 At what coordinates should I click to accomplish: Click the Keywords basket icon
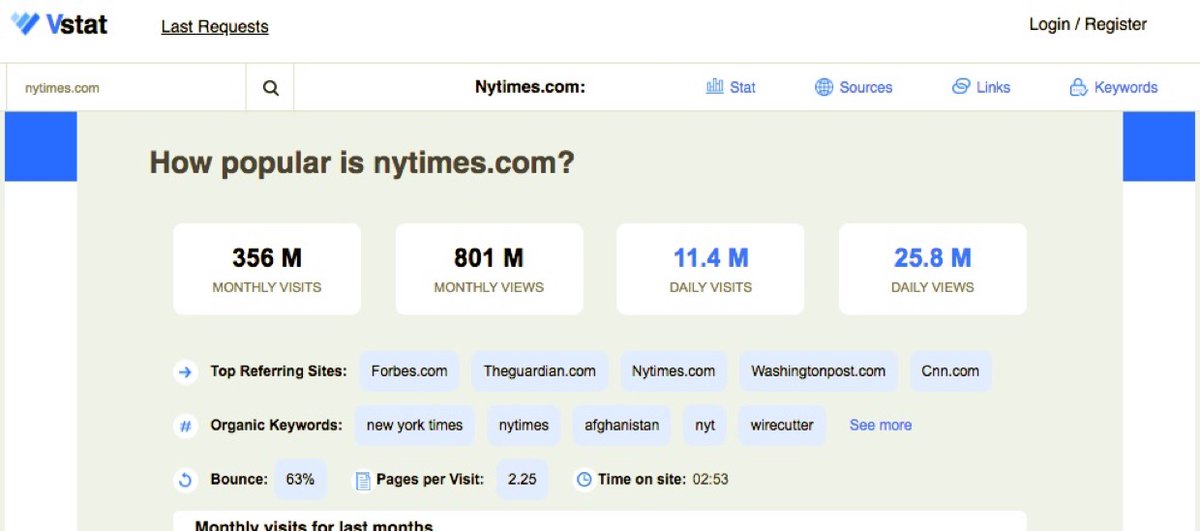point(1078,87)
